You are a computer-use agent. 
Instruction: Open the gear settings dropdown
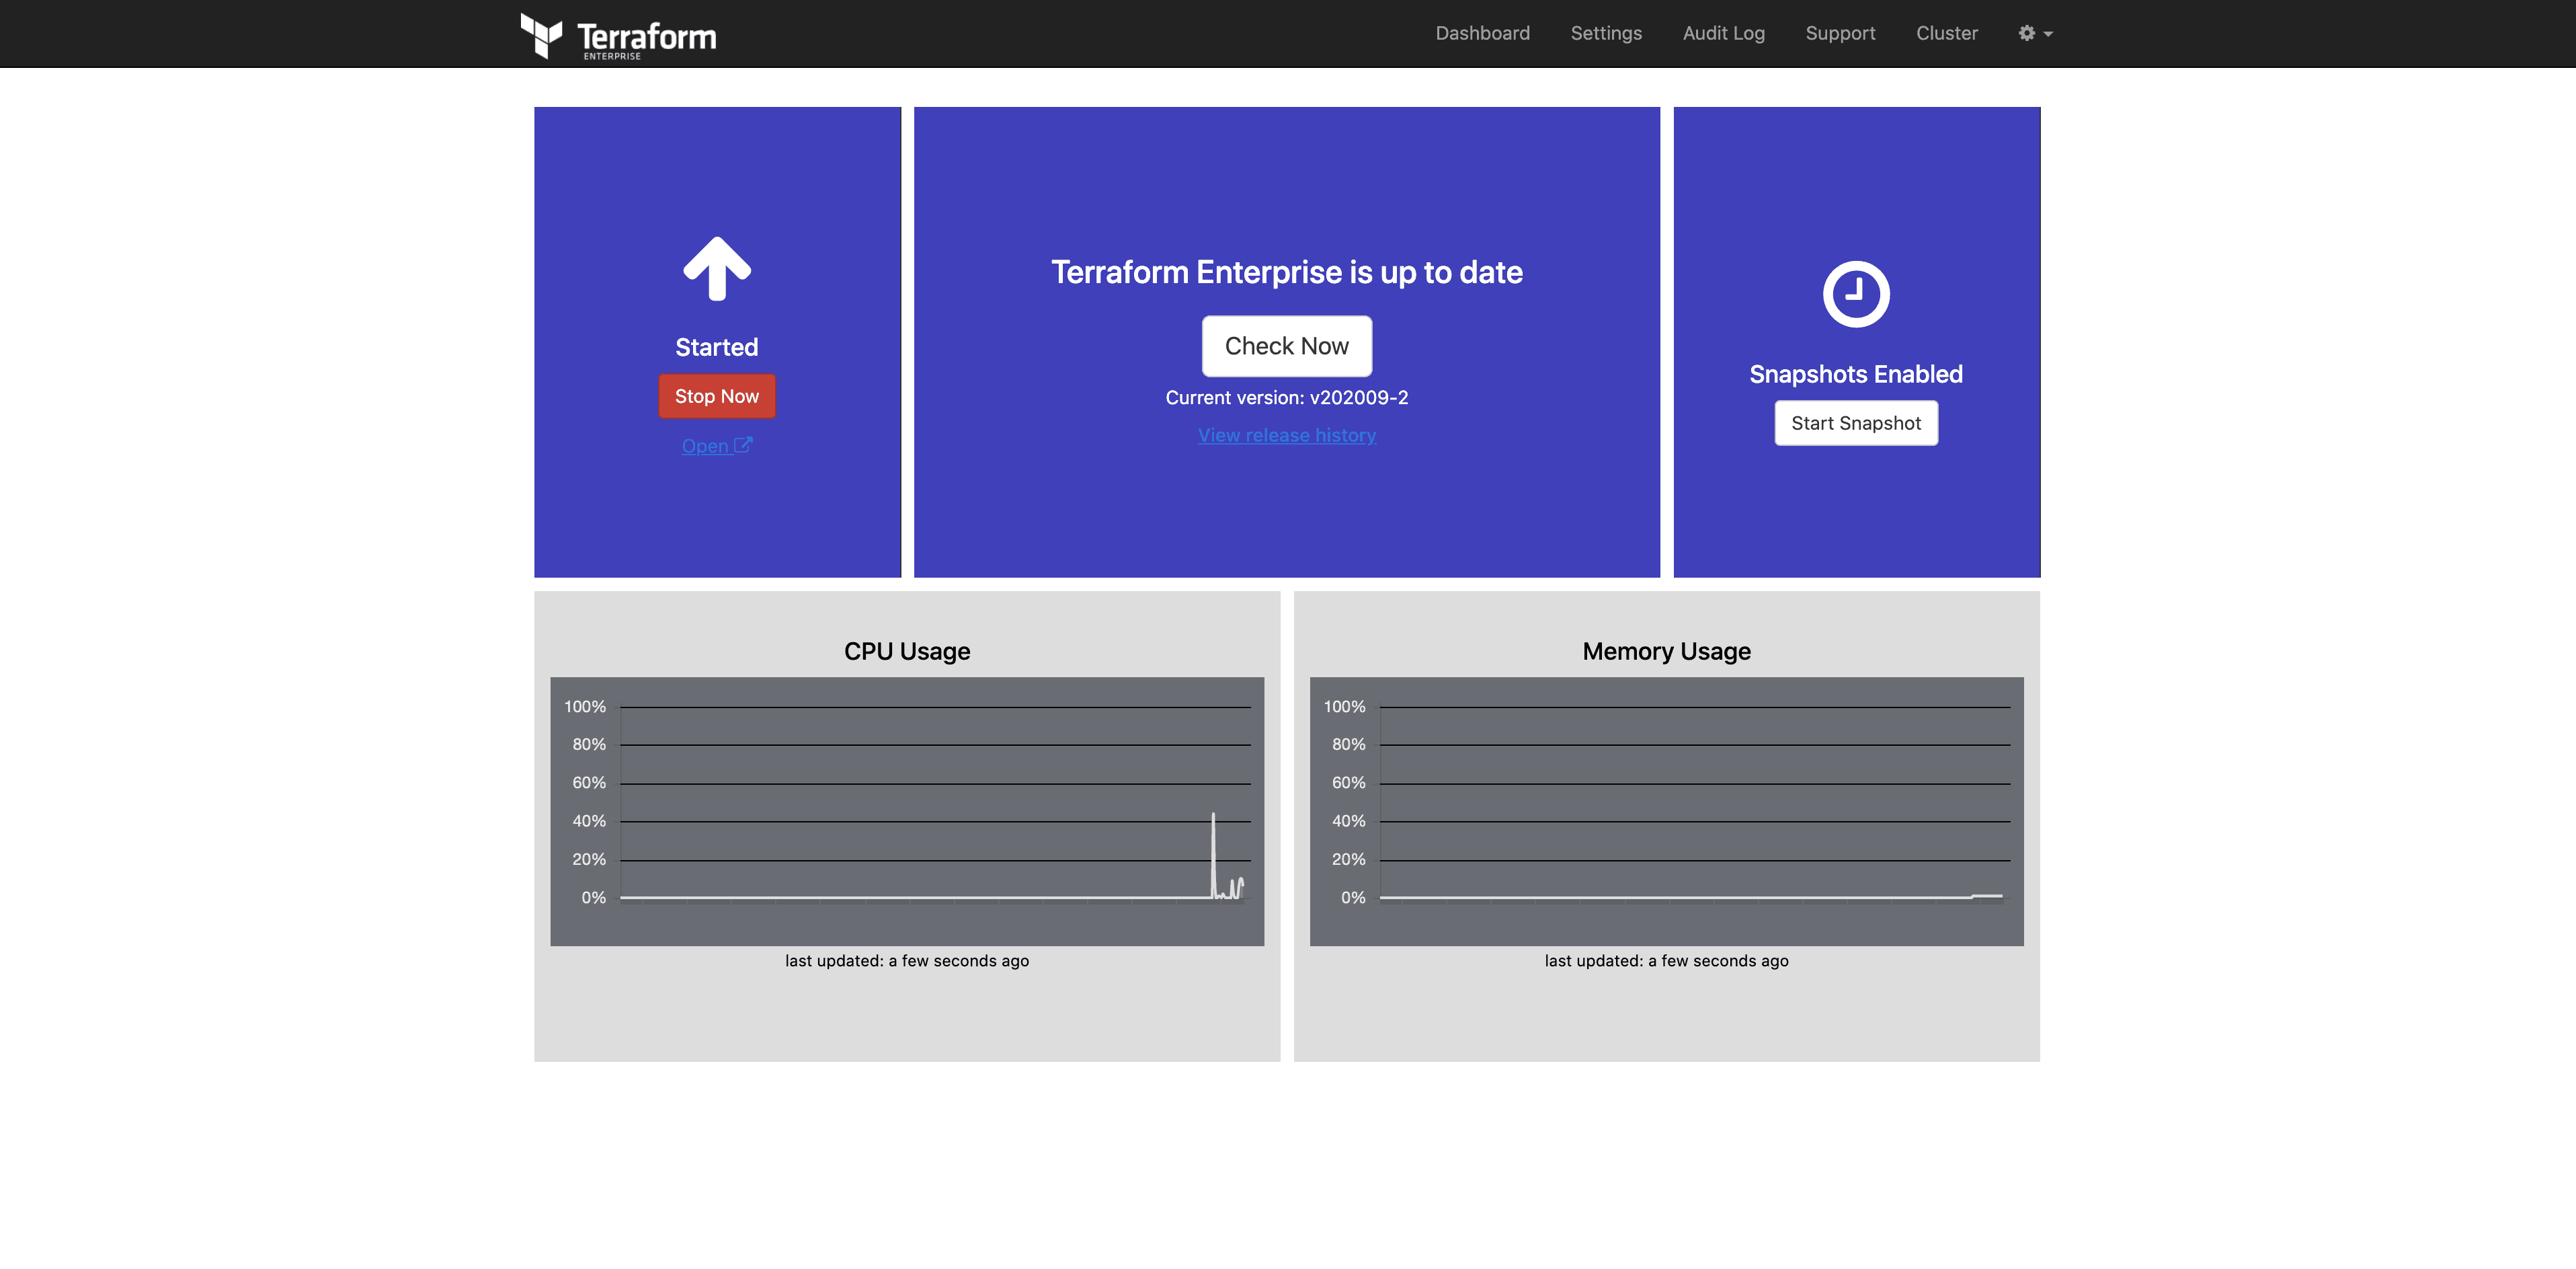click(x=2034, y=33)
